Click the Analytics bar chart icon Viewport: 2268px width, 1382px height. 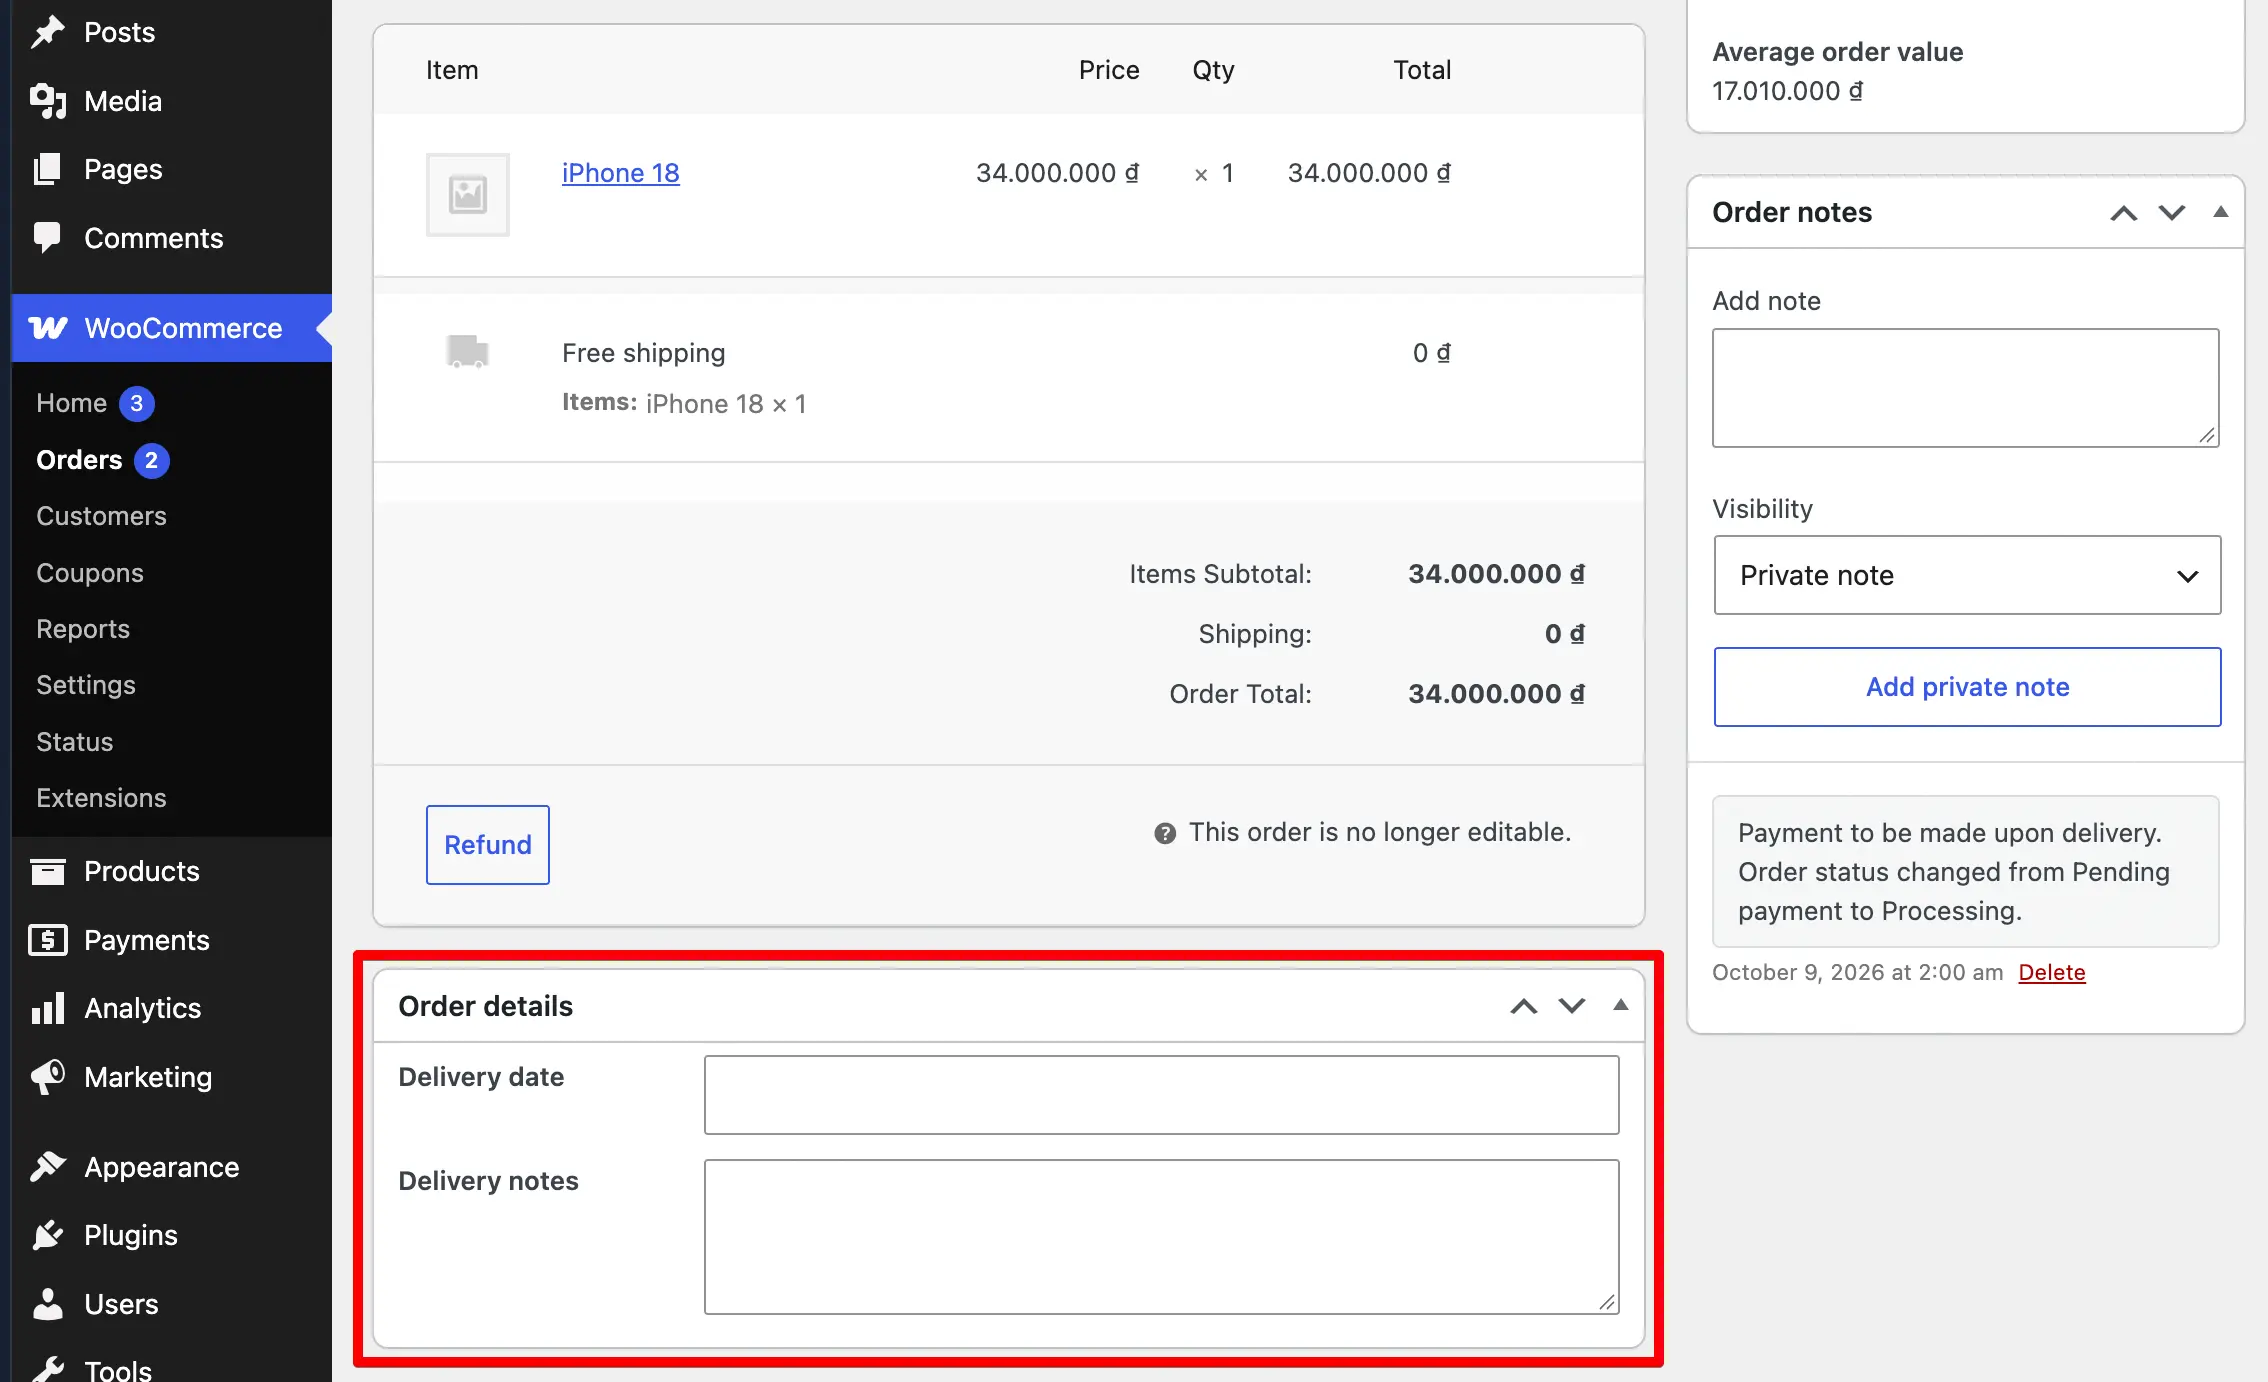click(x=47, y=1008)
